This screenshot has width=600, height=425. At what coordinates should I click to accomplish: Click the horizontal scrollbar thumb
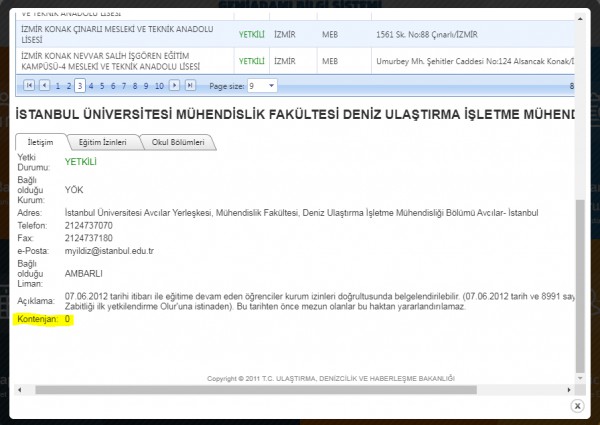click(x=256, y=390)
